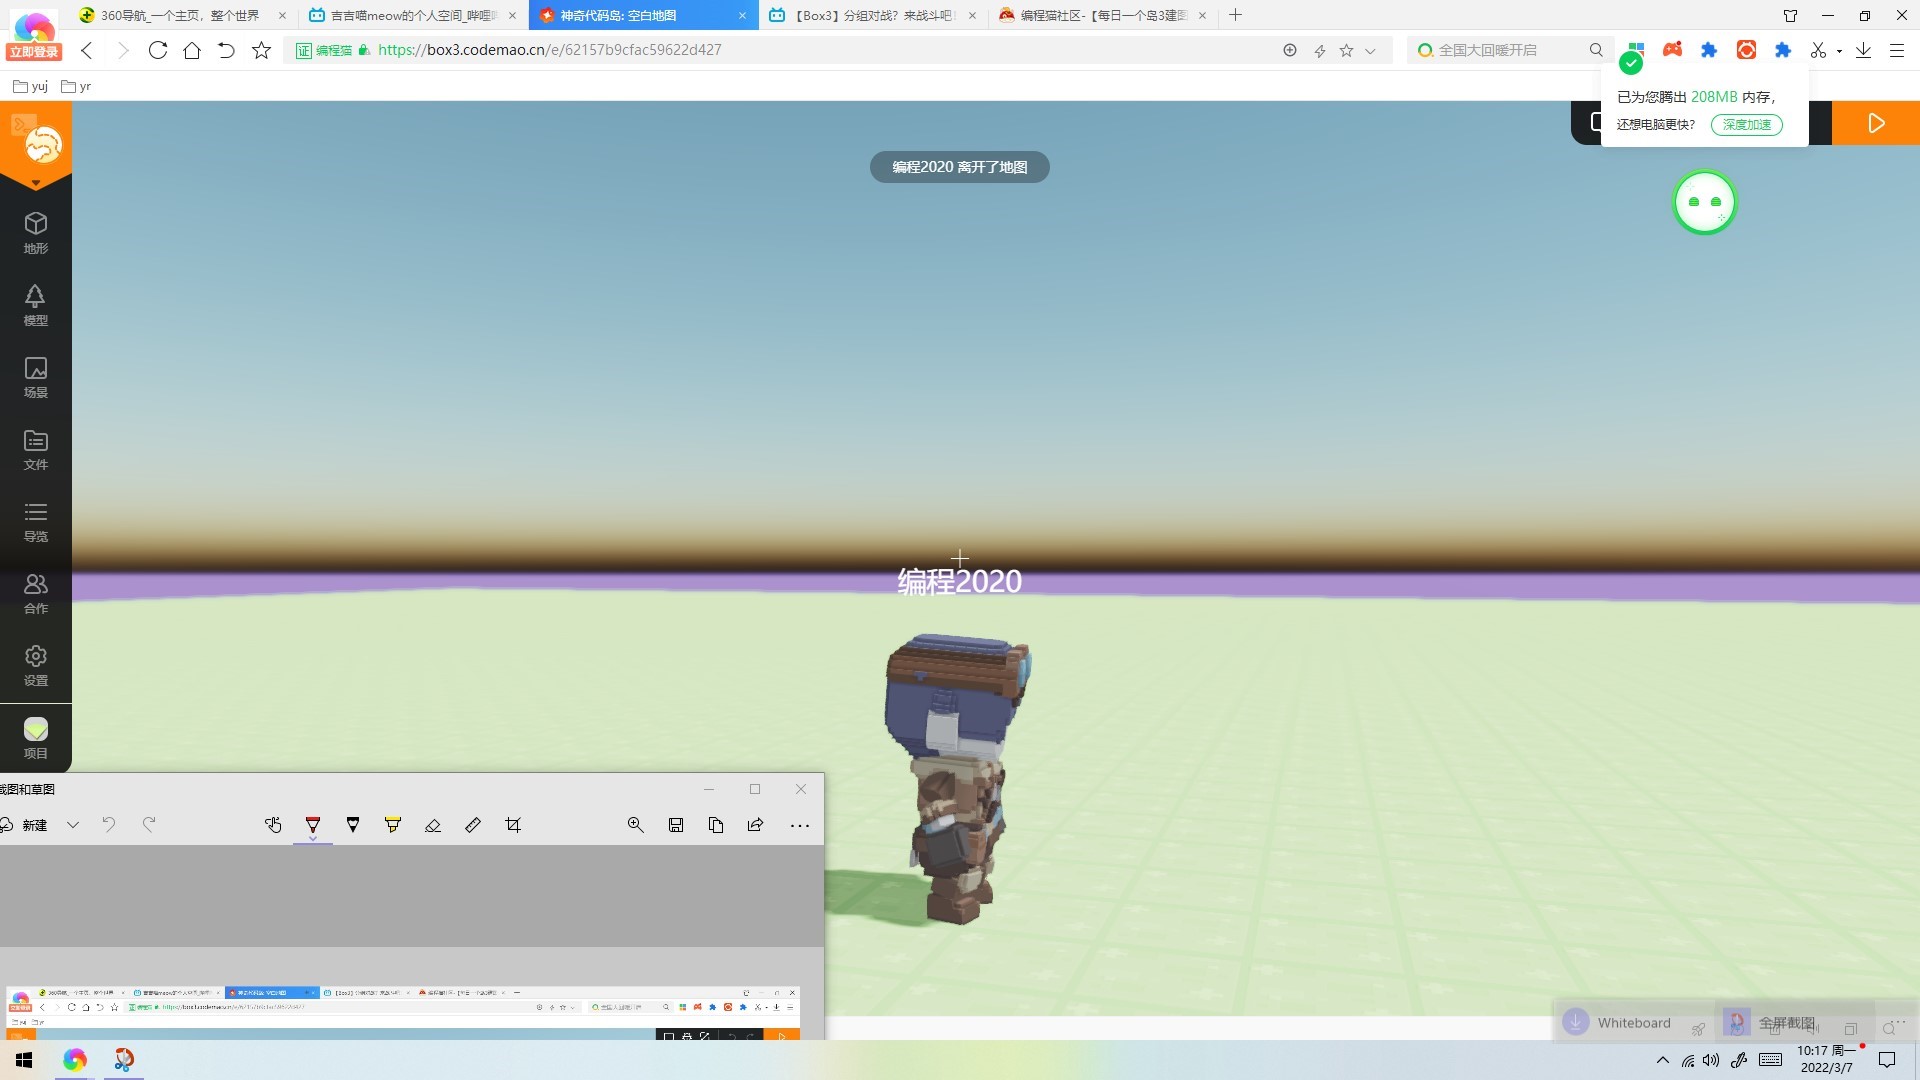Viewport: 1920px width, 1080px height.
Task: Select the yellow highlighter tool
Action: click(x=393, y=825)
